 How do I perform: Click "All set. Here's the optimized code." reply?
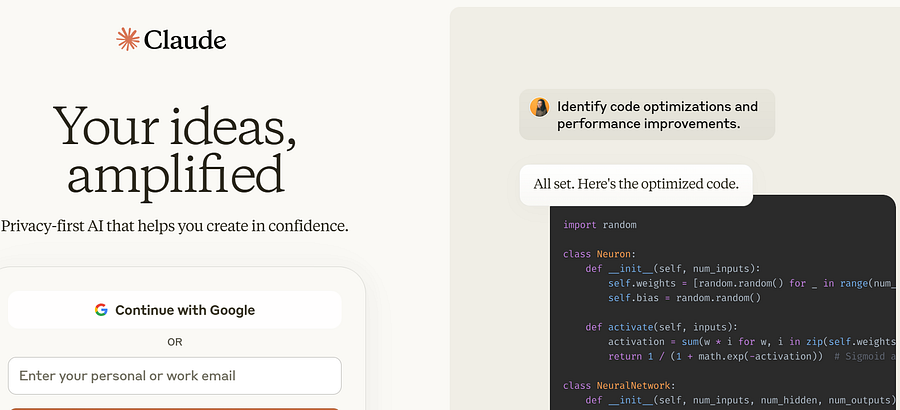click(636, 185)
